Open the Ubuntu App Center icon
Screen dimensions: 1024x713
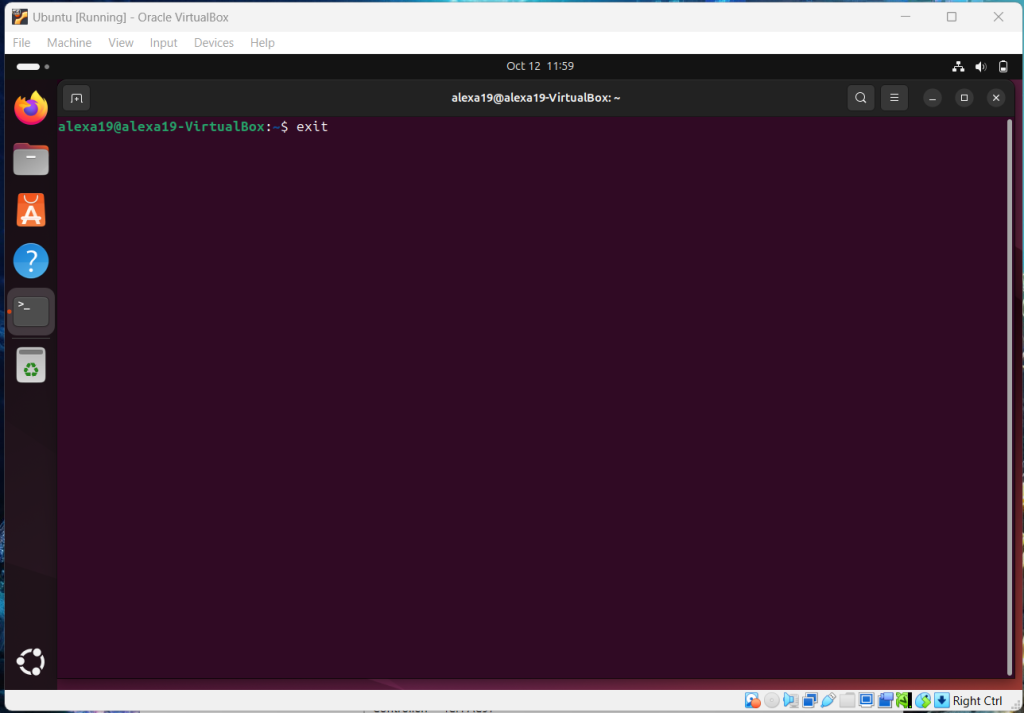click(x=31, y=210)
